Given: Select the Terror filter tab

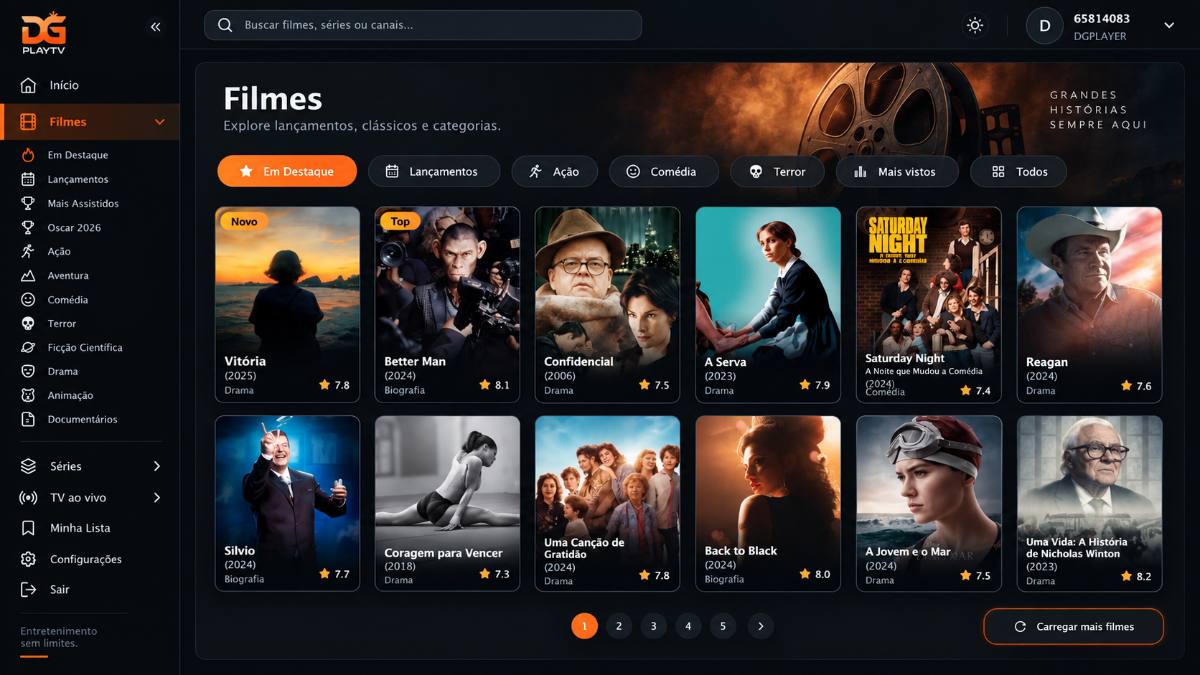Looking at the screenshot, I should tap(777, 171).
